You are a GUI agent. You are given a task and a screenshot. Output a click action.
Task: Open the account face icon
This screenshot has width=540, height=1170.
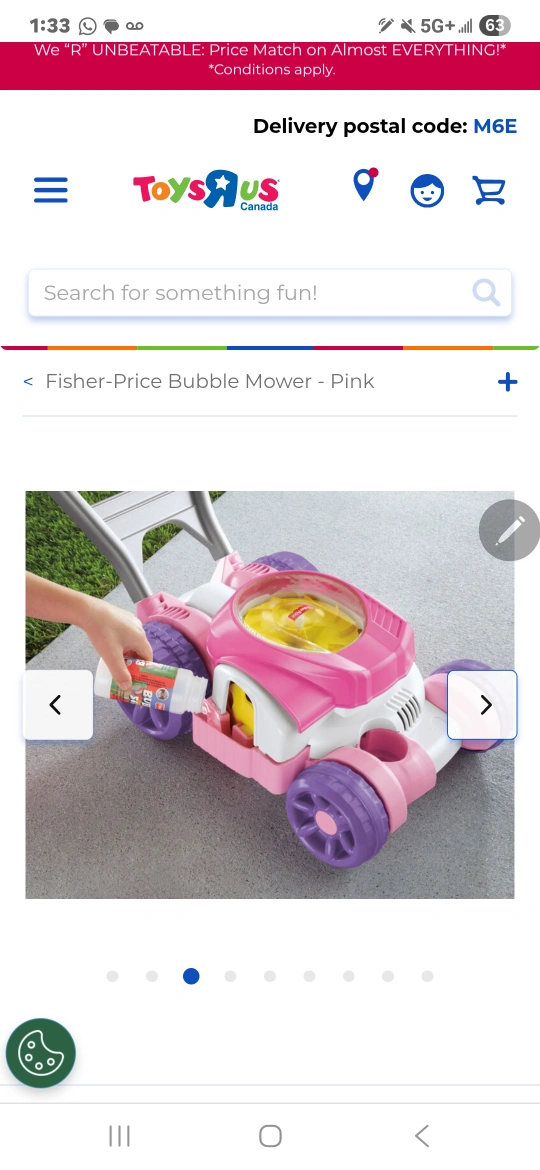(427, 191)
